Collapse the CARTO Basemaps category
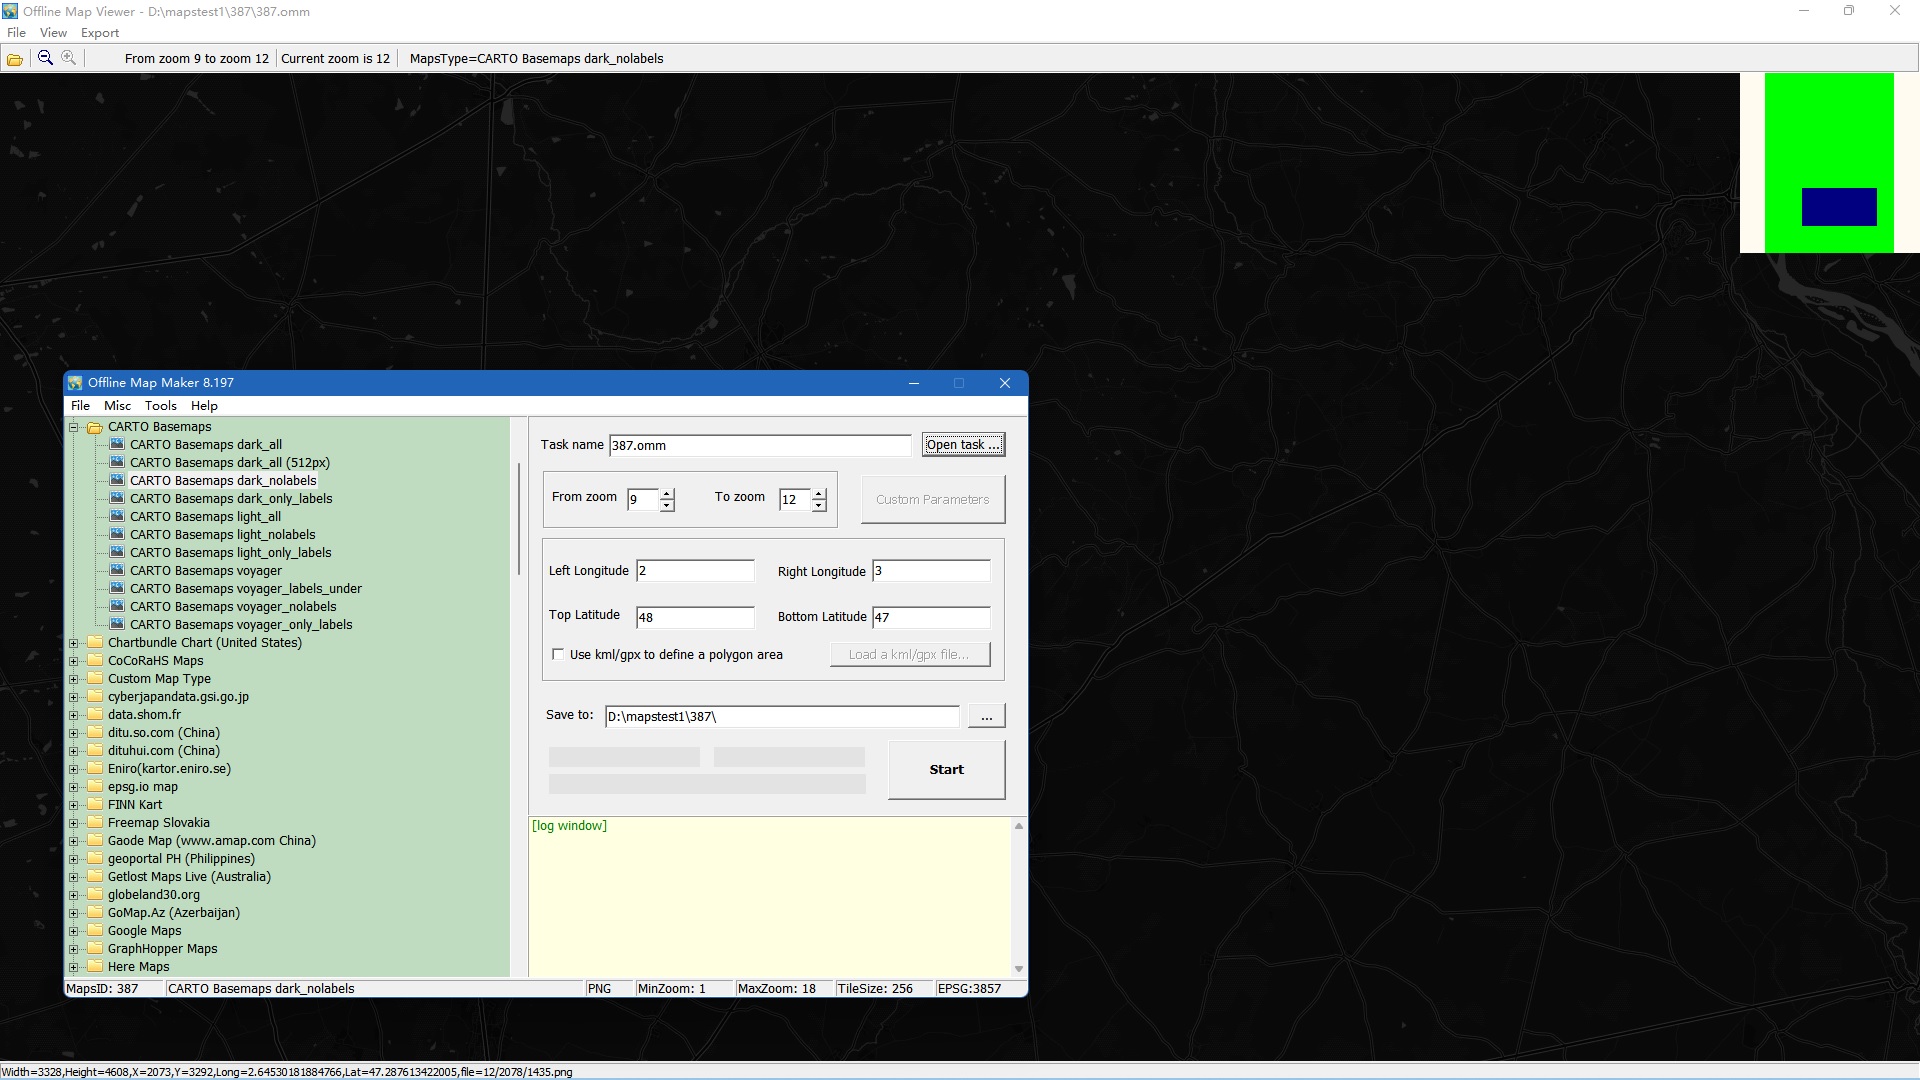 click(x=73, y=426)
